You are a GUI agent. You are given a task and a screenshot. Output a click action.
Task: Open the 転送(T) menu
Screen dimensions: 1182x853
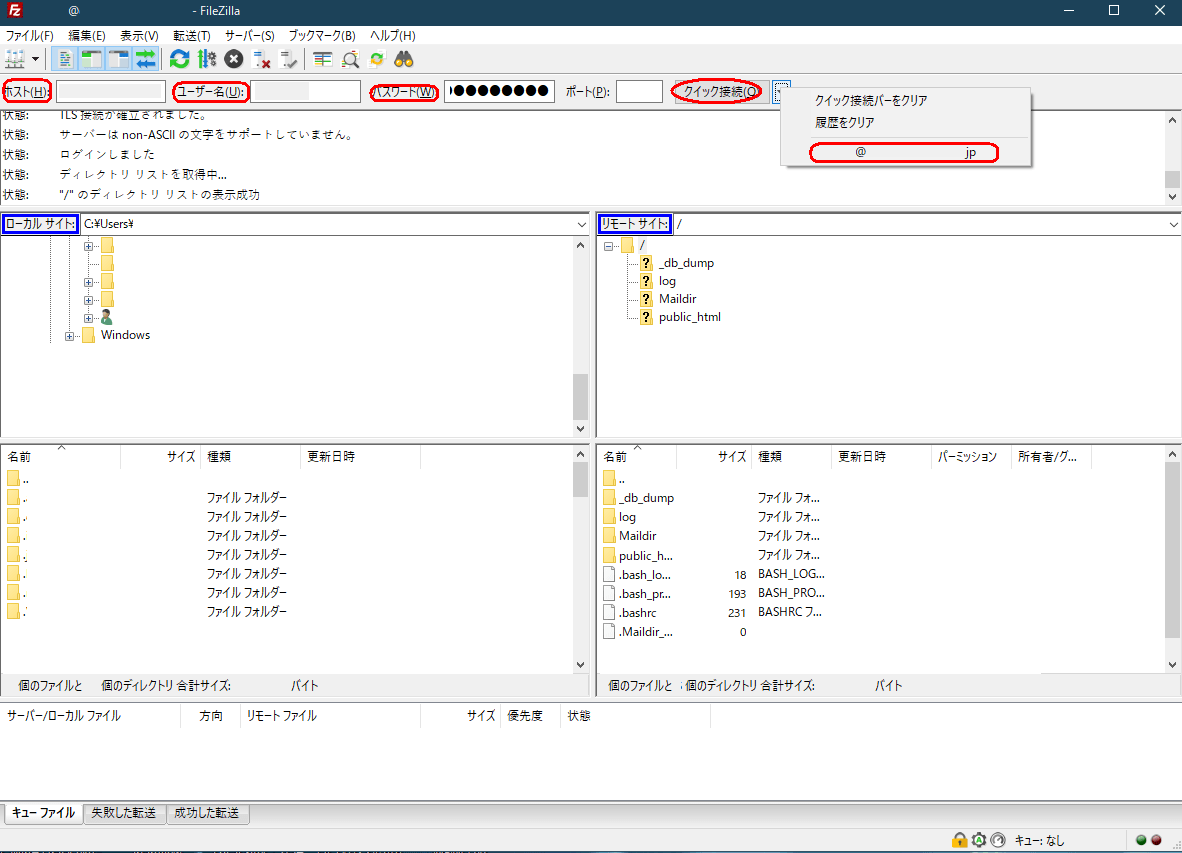coord(191,35)
